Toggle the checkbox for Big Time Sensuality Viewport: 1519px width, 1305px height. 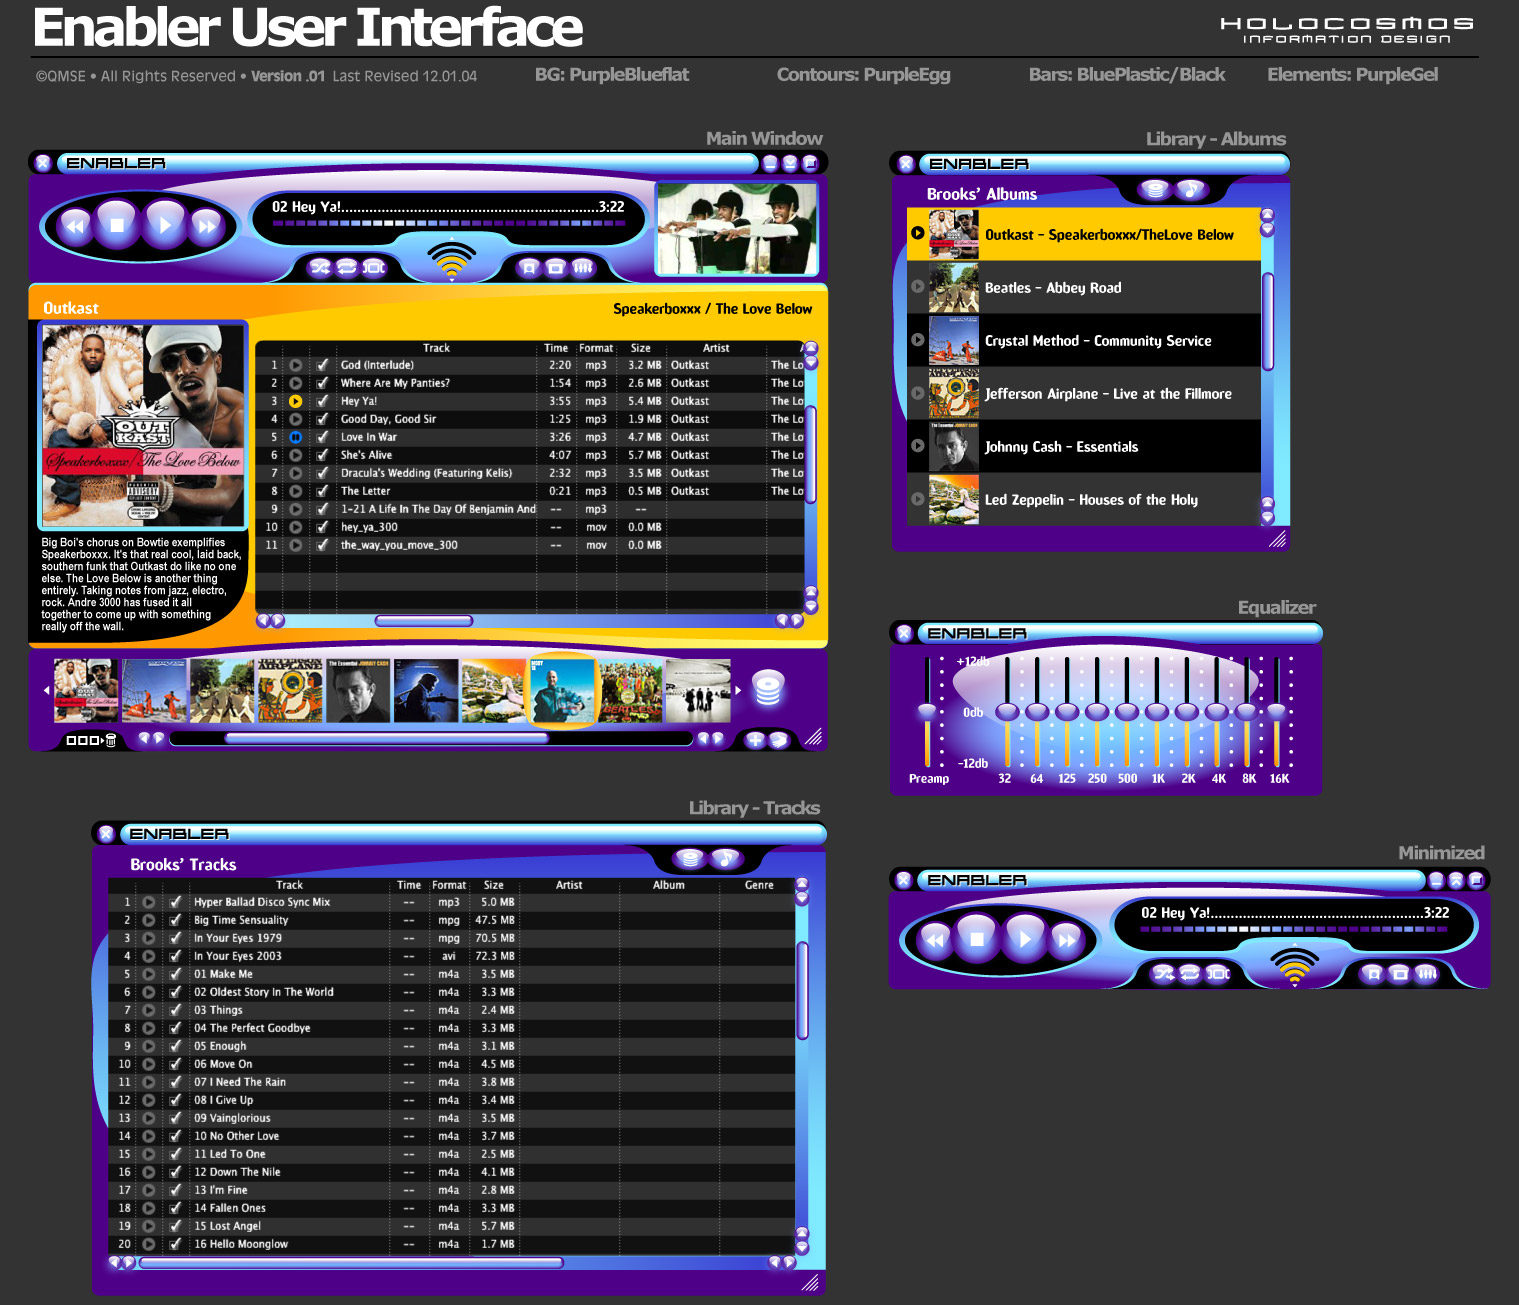[175, 920]
